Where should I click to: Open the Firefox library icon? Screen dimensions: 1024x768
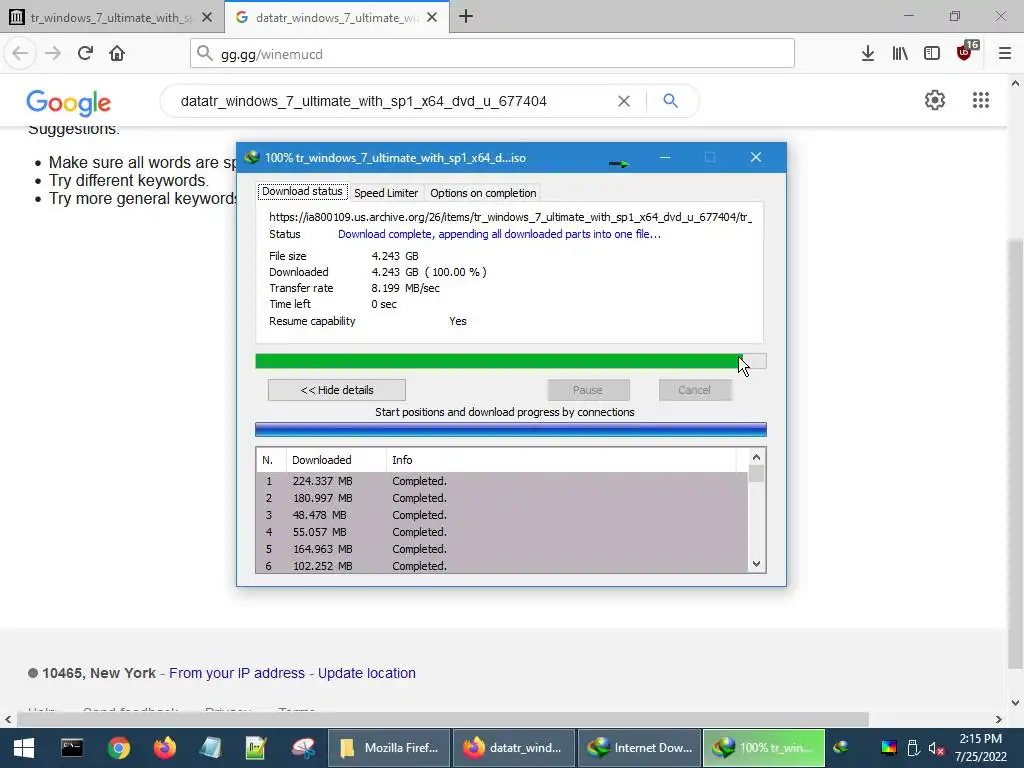900,54
